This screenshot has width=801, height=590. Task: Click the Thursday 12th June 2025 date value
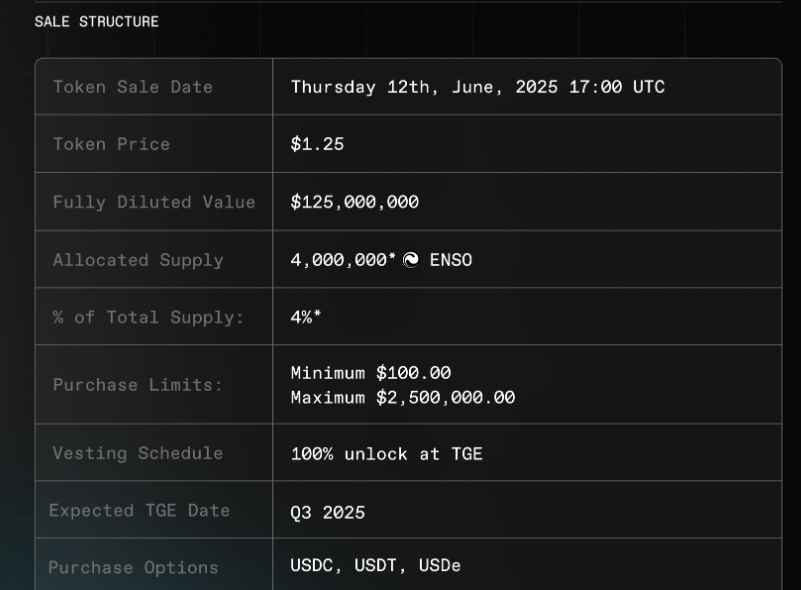pyautogui.click(x=478, y=87)
